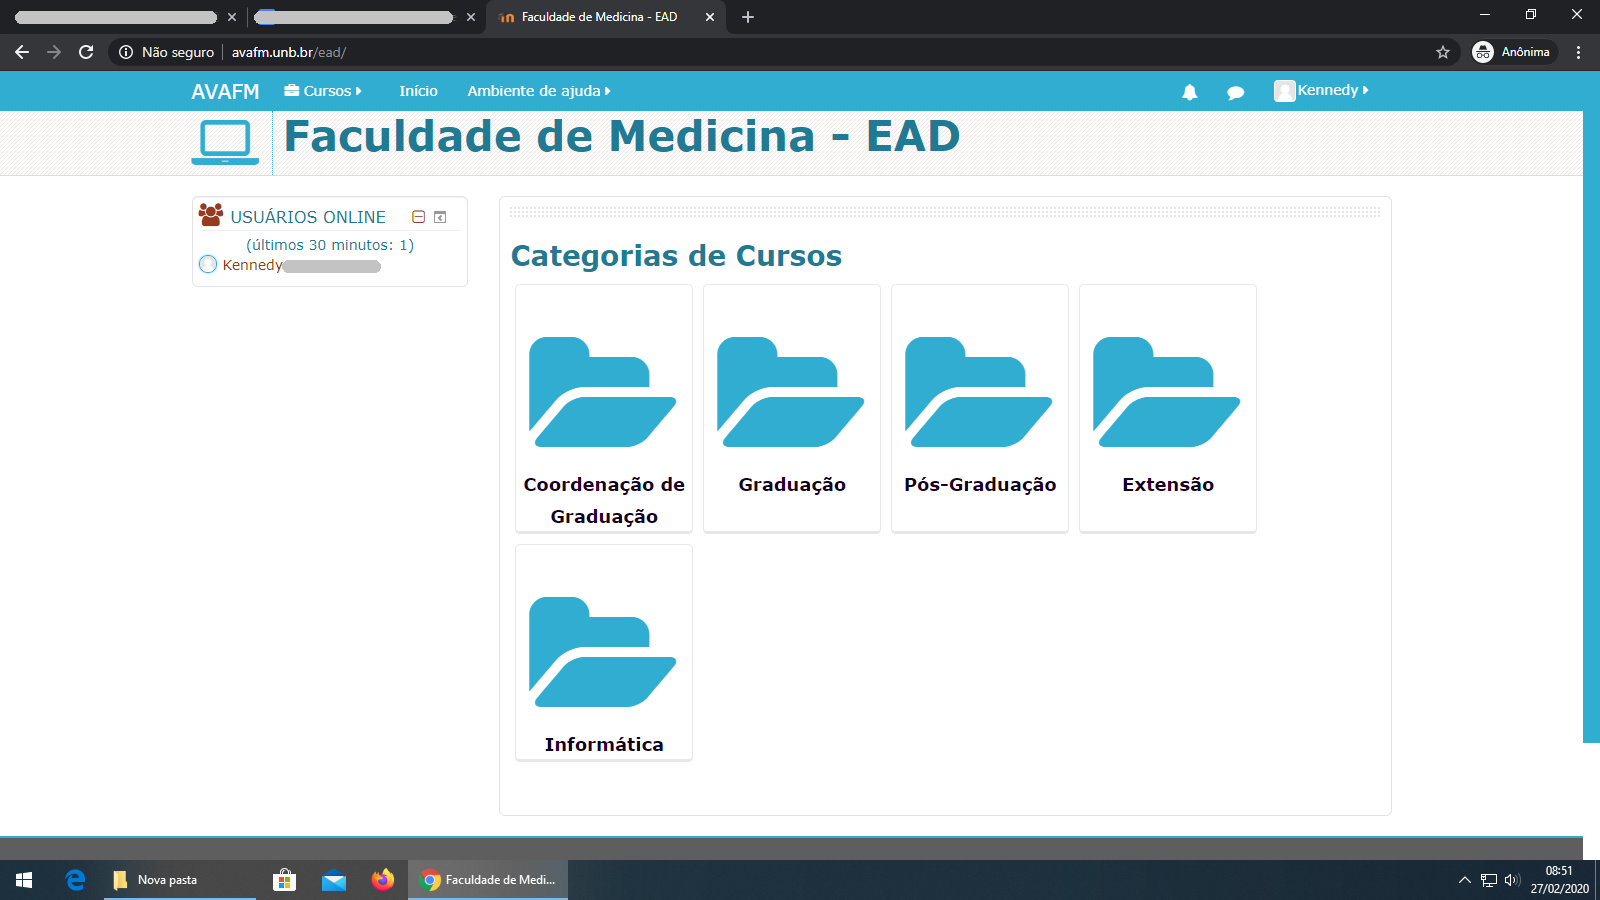
Task: Go to Início in navigation bar
Action: tap(418, 91)
